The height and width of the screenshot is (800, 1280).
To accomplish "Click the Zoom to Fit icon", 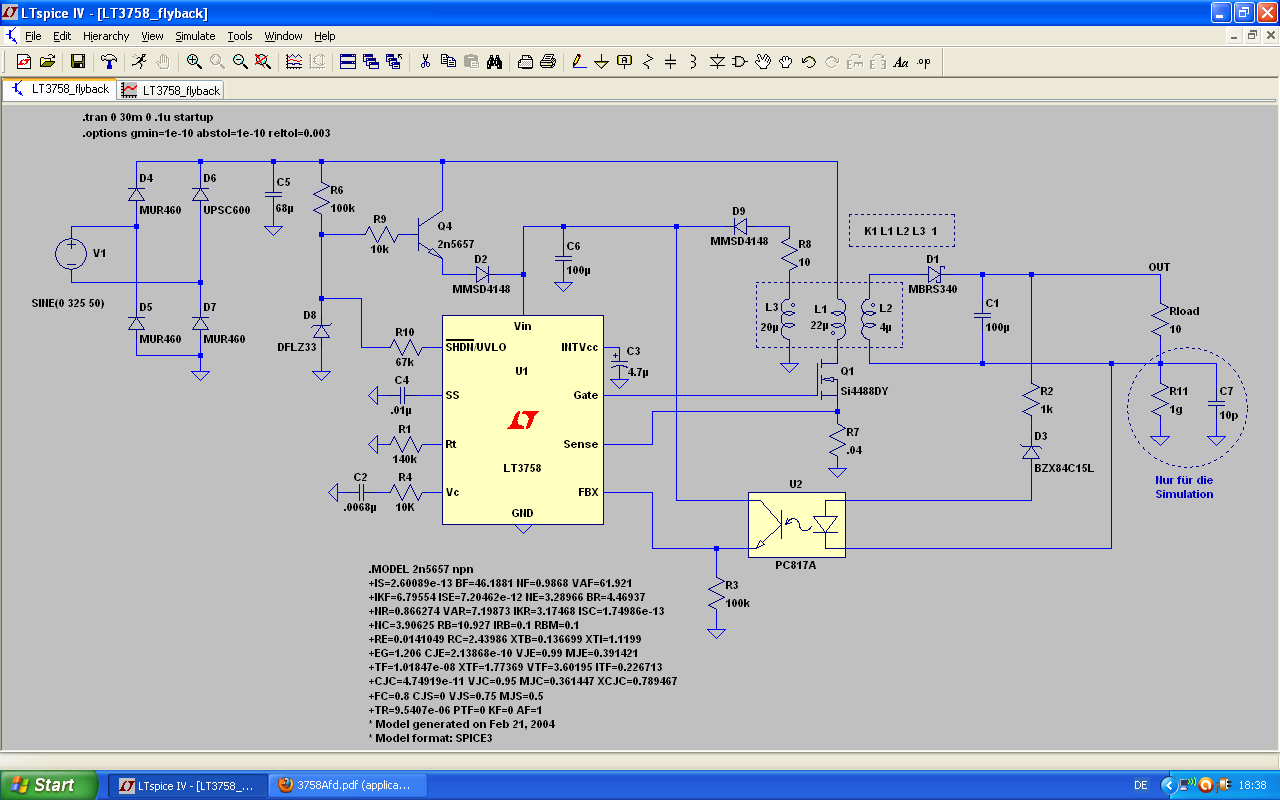I will pyautogui.click(x=263, y=61).
